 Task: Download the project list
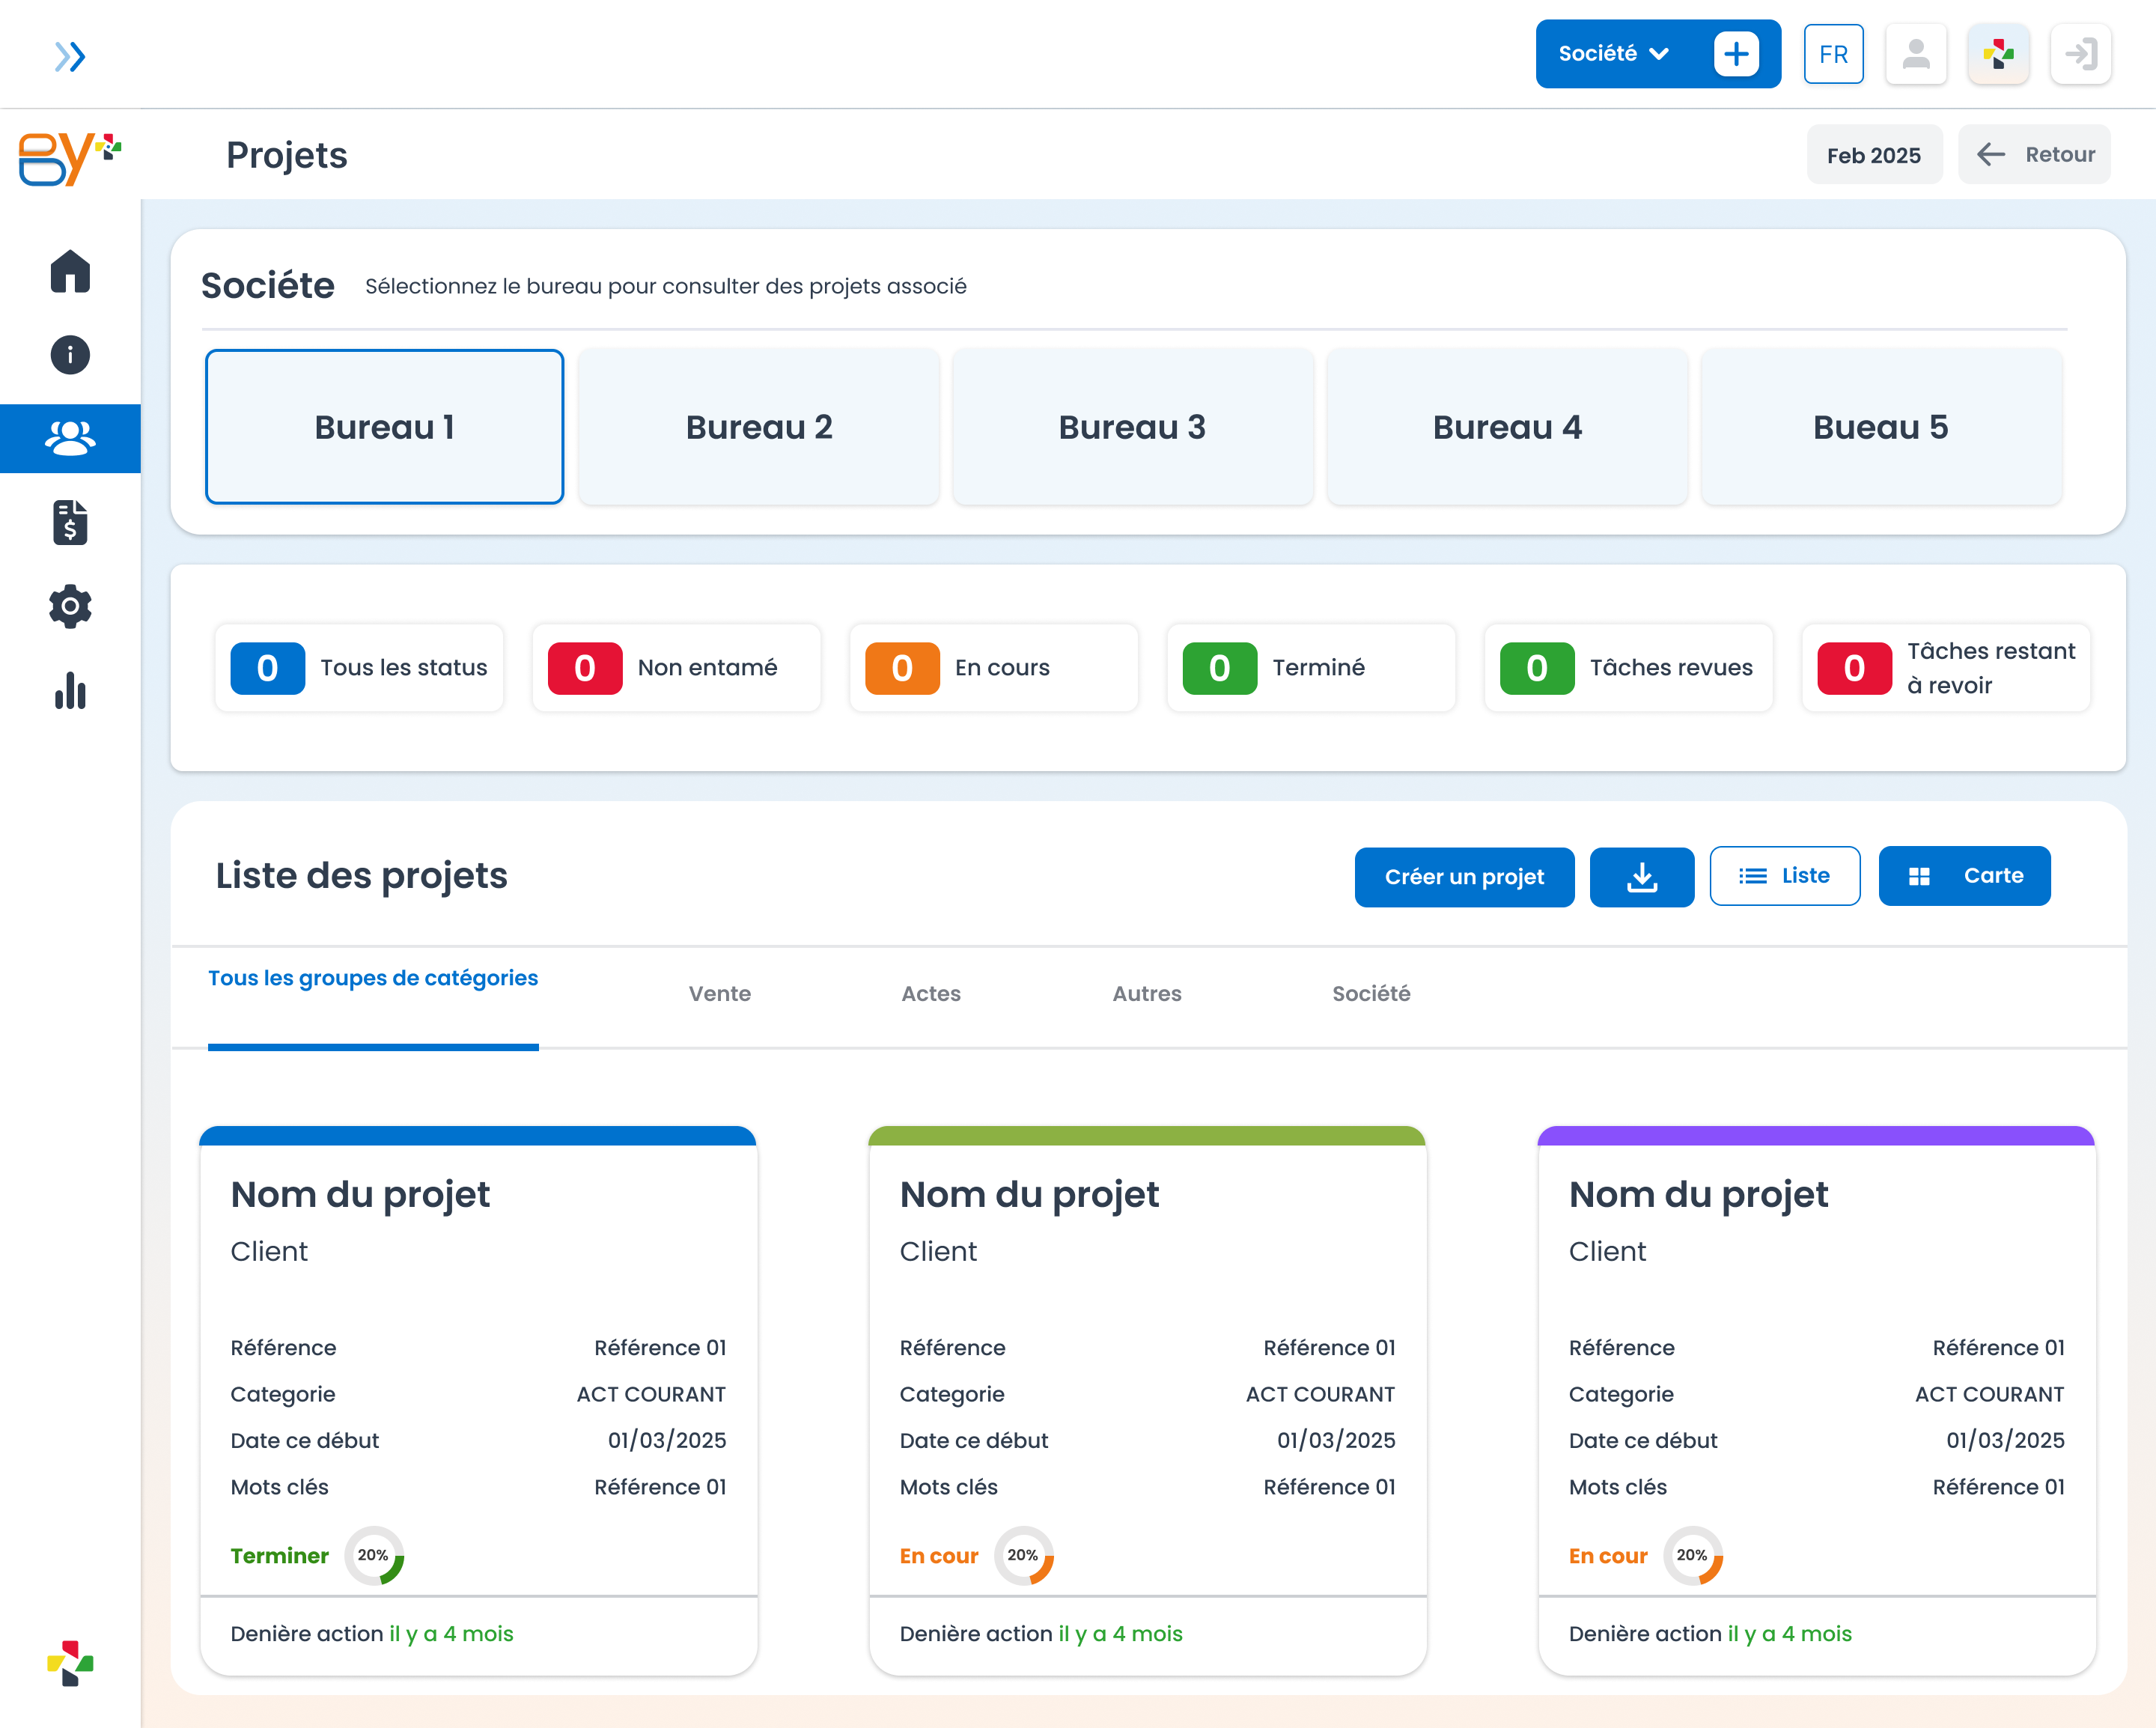coord(1642,877)
